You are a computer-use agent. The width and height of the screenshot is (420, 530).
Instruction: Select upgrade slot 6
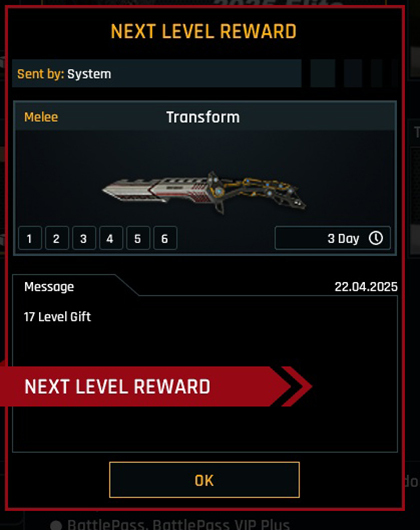coord(165,238)
